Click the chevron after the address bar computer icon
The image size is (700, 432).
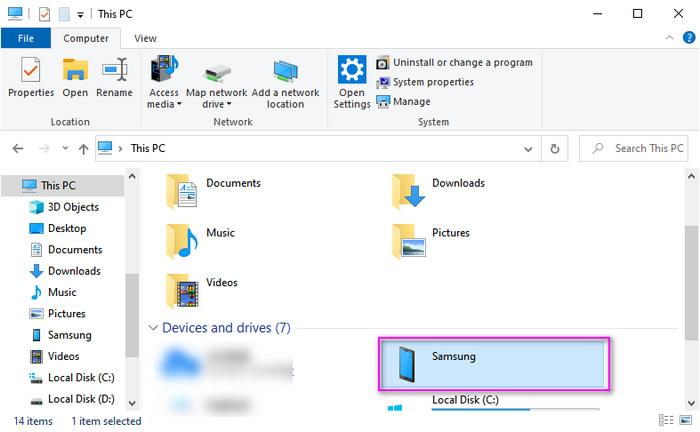(120, 149)
